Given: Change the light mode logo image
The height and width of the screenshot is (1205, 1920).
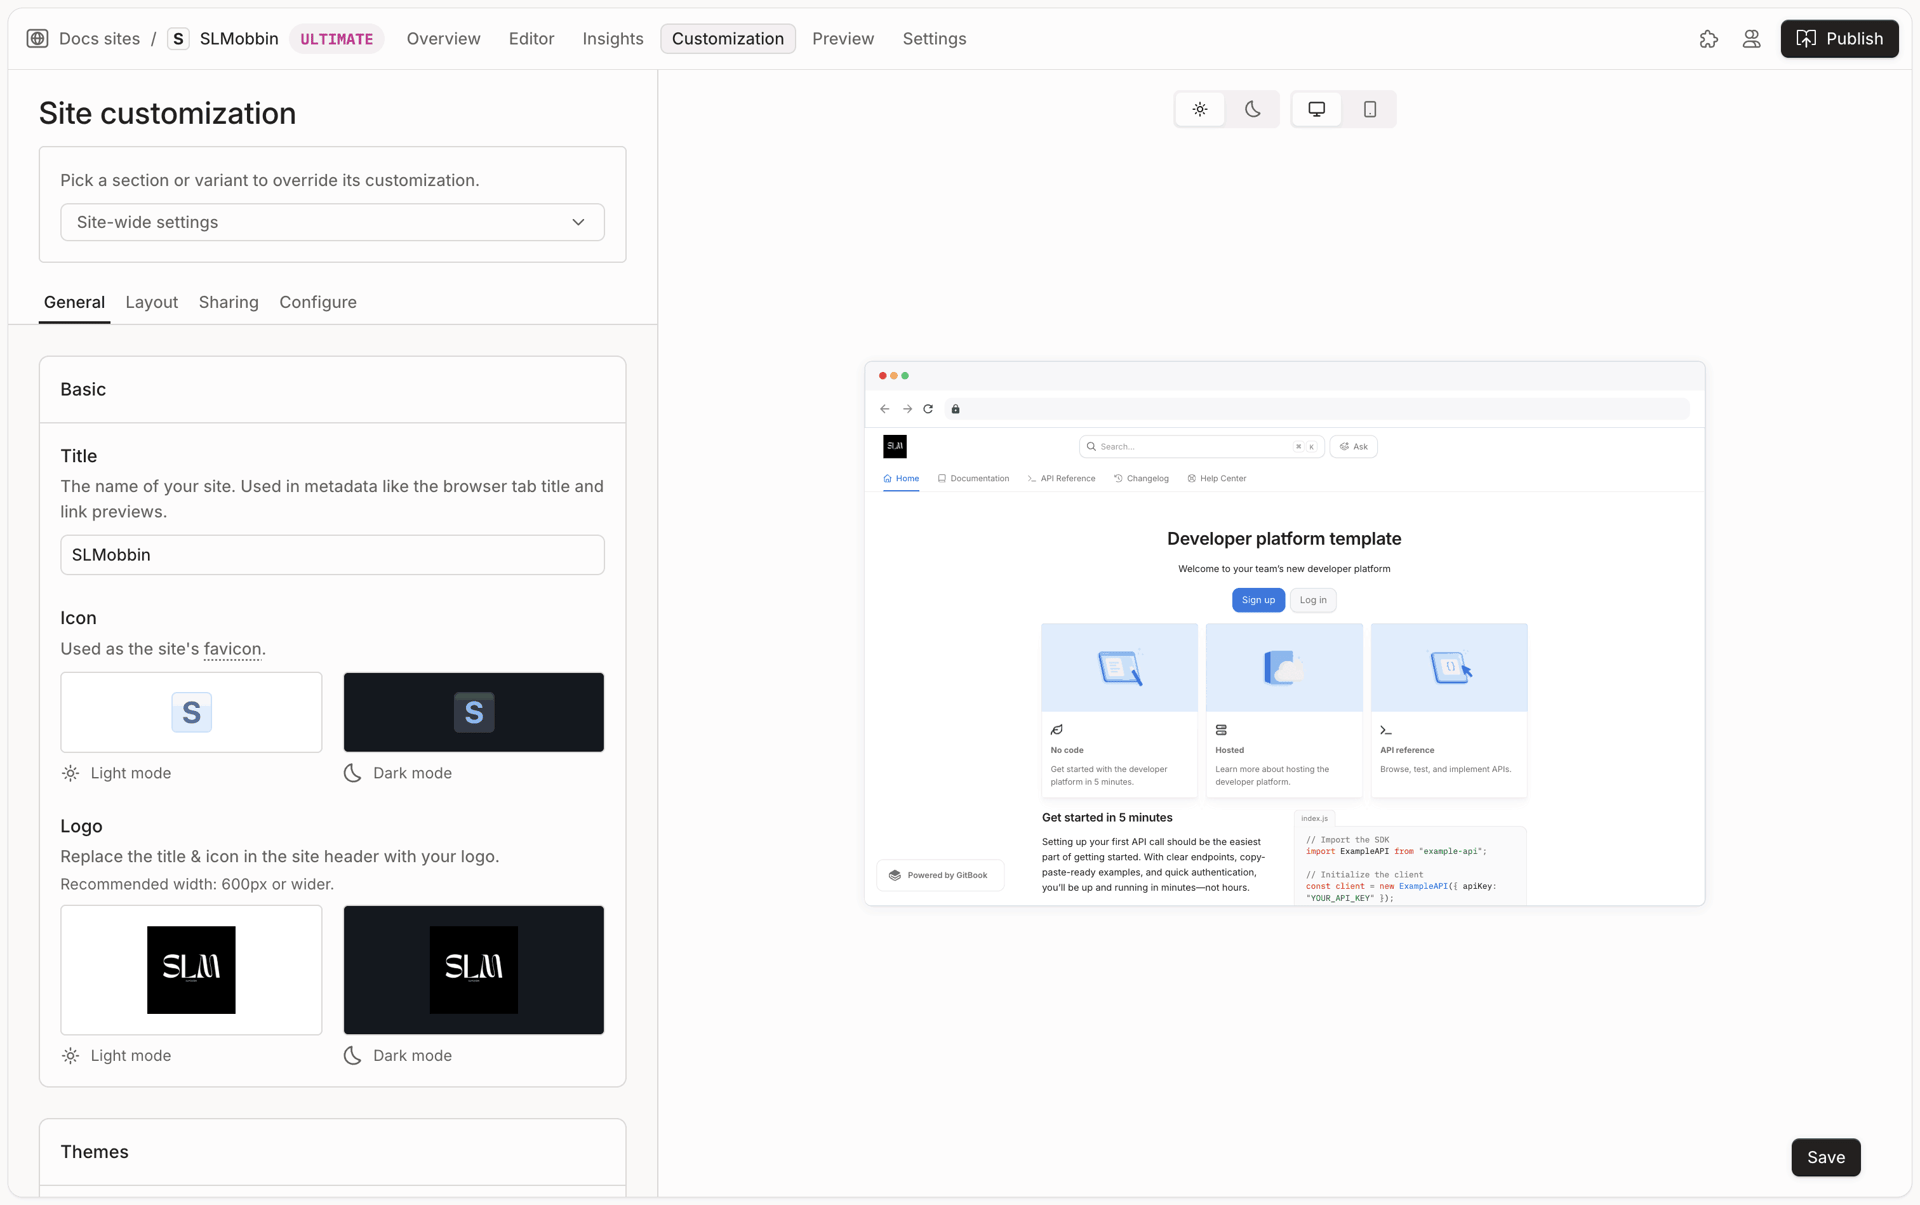Looking at the screenshot, I should click(191, 970).
